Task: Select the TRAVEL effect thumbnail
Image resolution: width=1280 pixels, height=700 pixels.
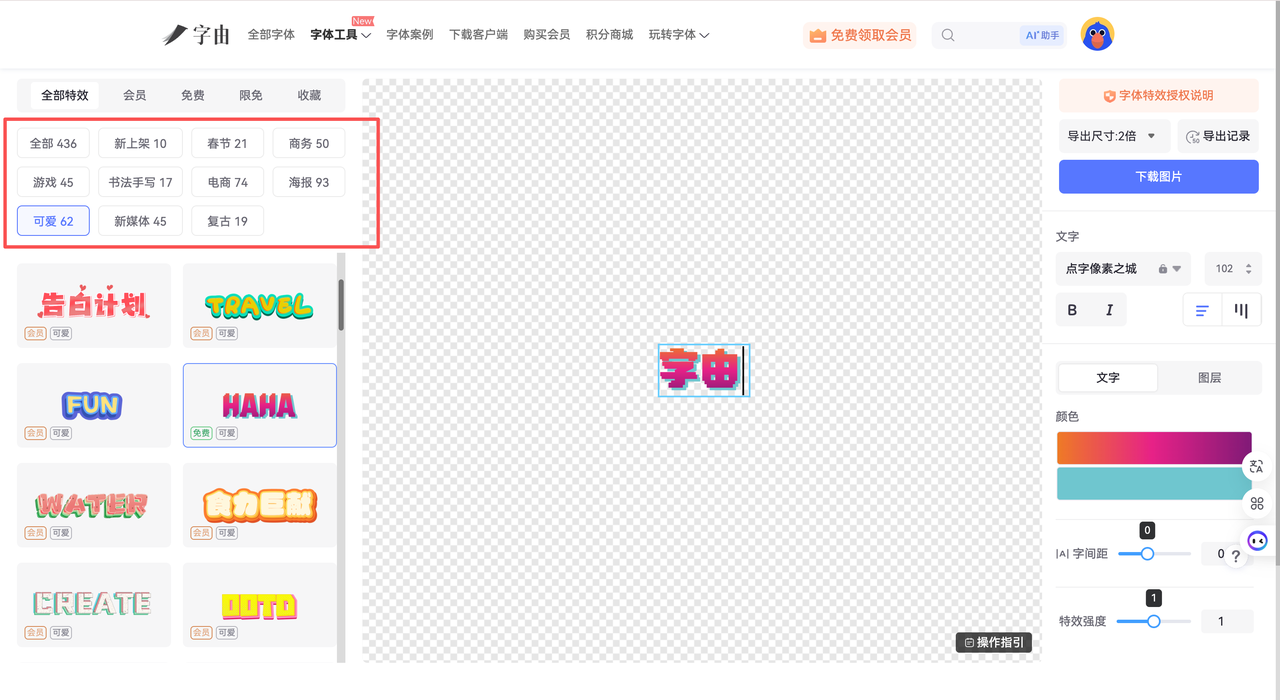Action: pos(259,305)
